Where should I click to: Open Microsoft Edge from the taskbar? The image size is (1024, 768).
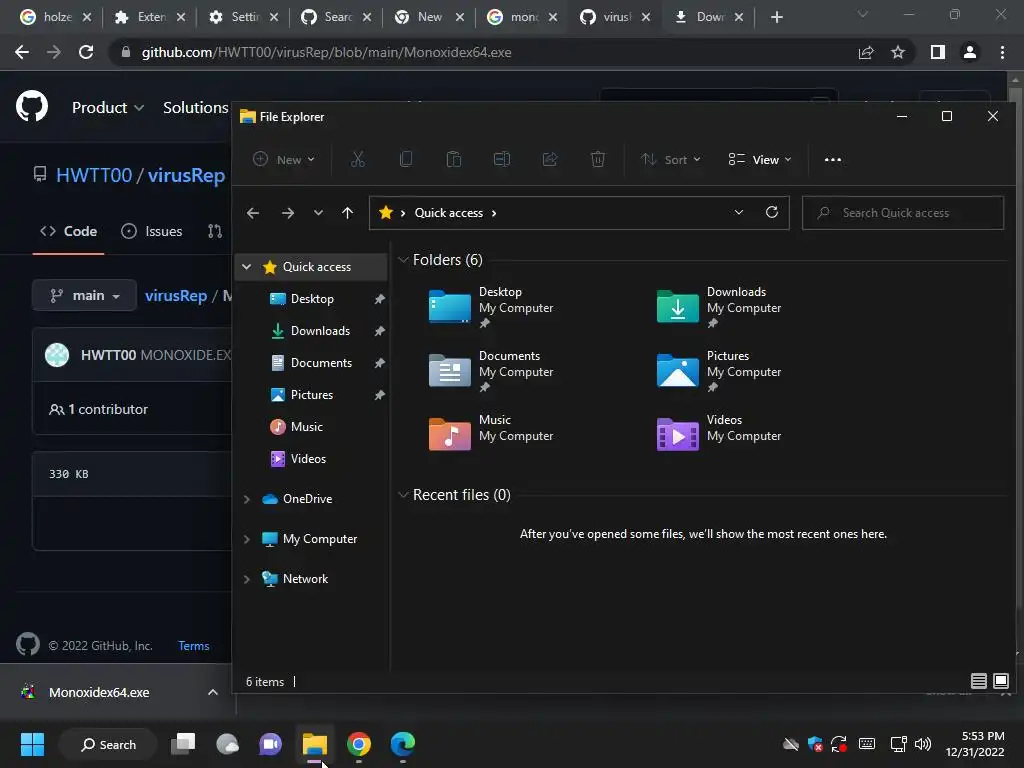(x=402, y=744)
